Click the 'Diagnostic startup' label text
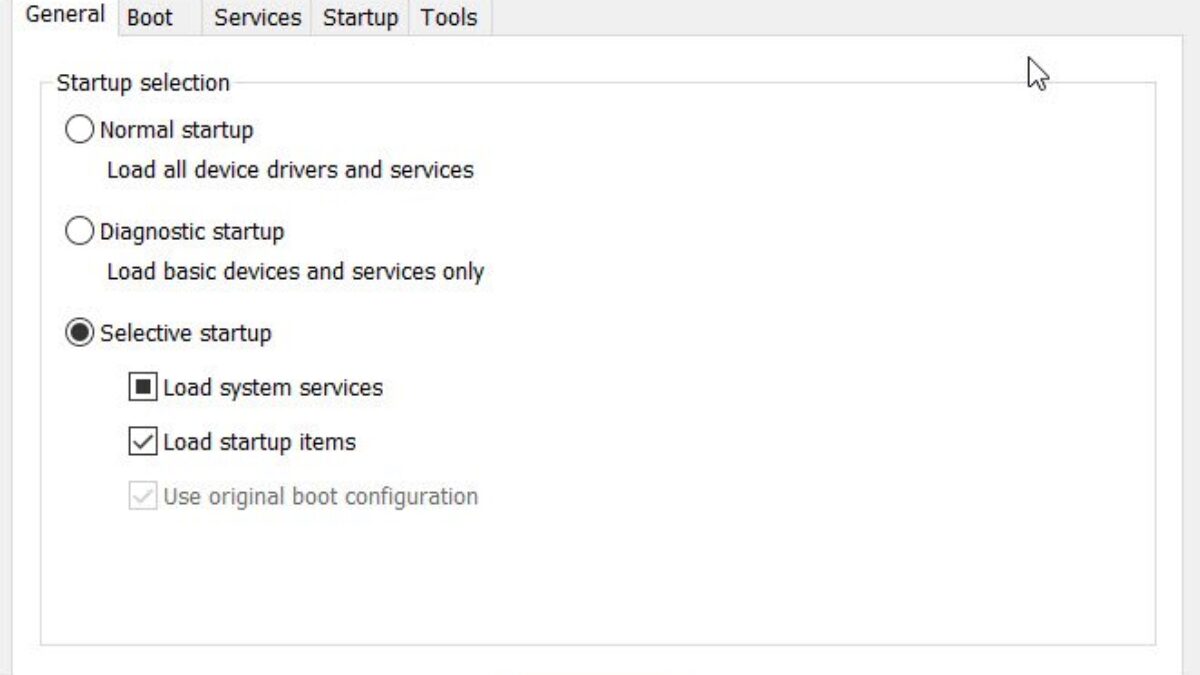The image size is (1200, 675). [192, 232]
